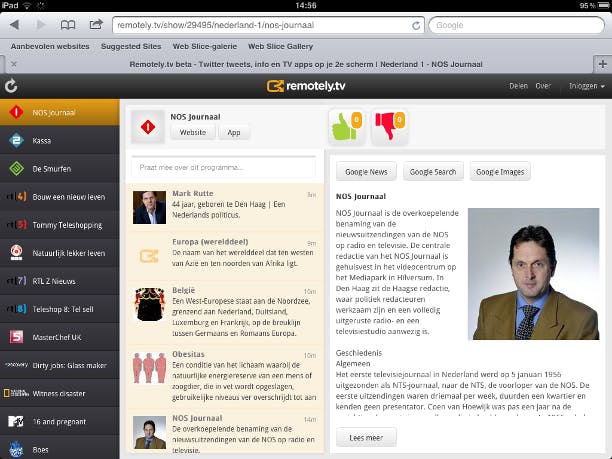The image size is (612, 459).
Task: Click the remotely.tv logo
Action: [306, 86]
